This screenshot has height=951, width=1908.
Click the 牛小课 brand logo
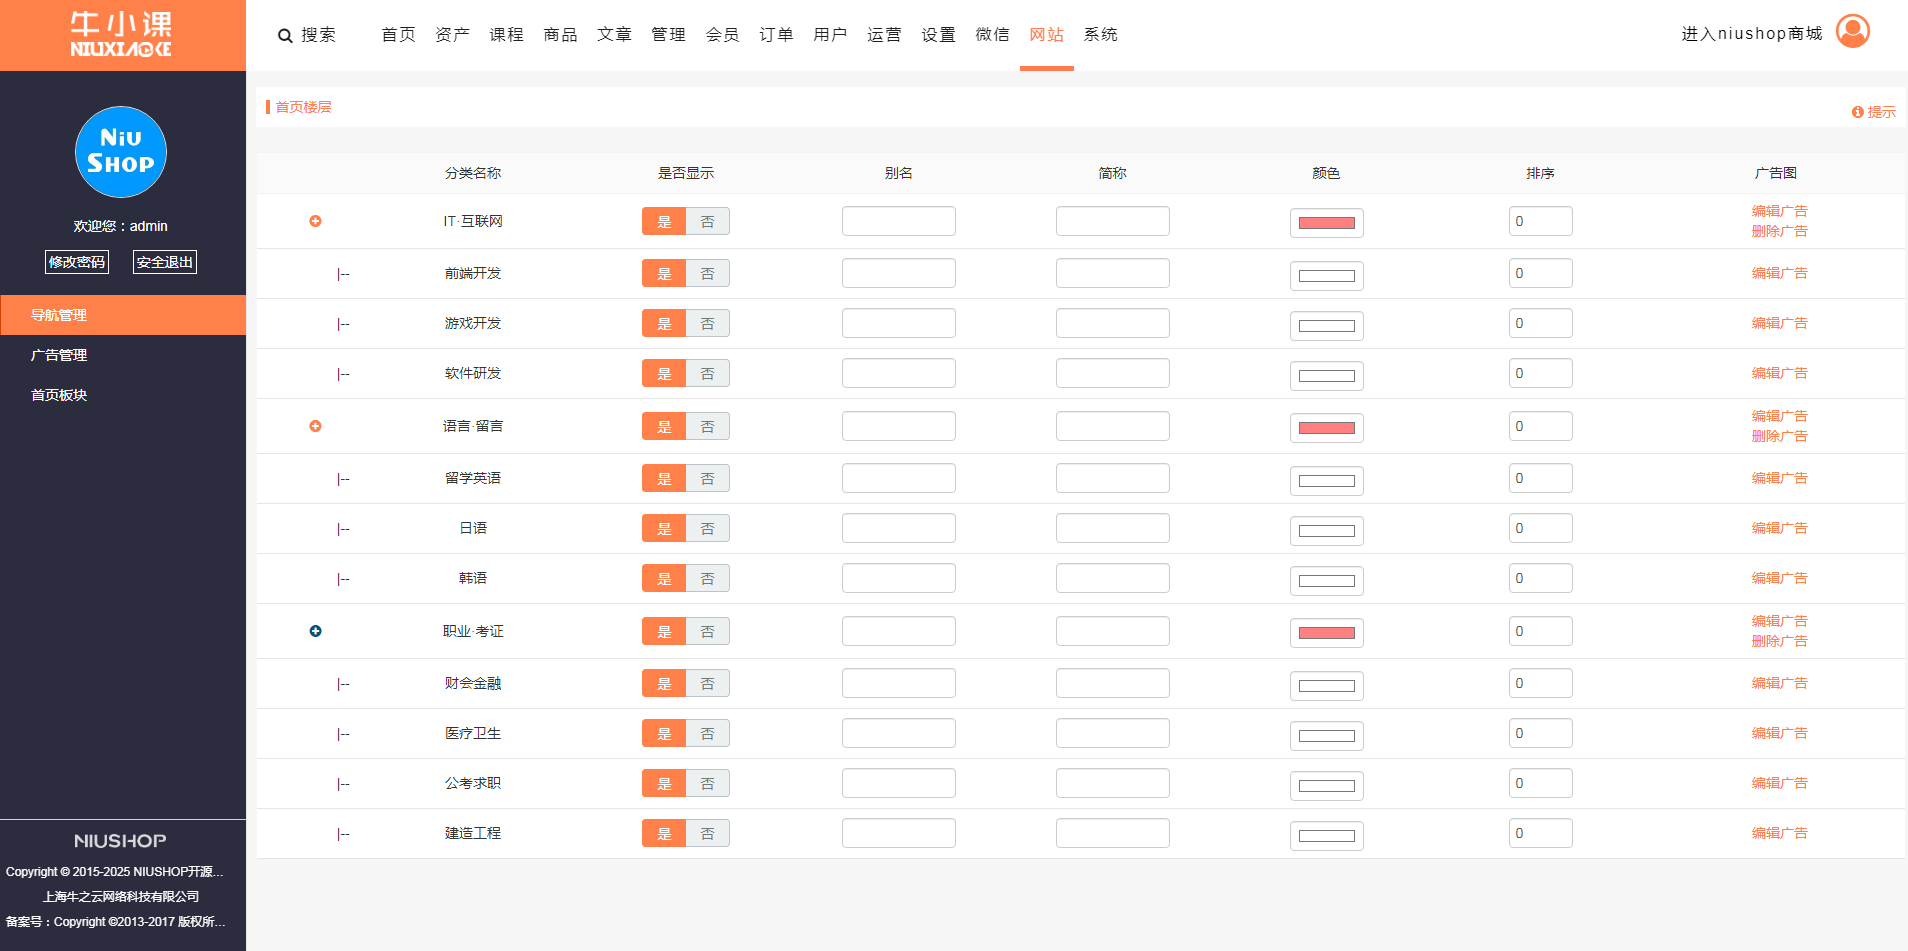point(121,35)
